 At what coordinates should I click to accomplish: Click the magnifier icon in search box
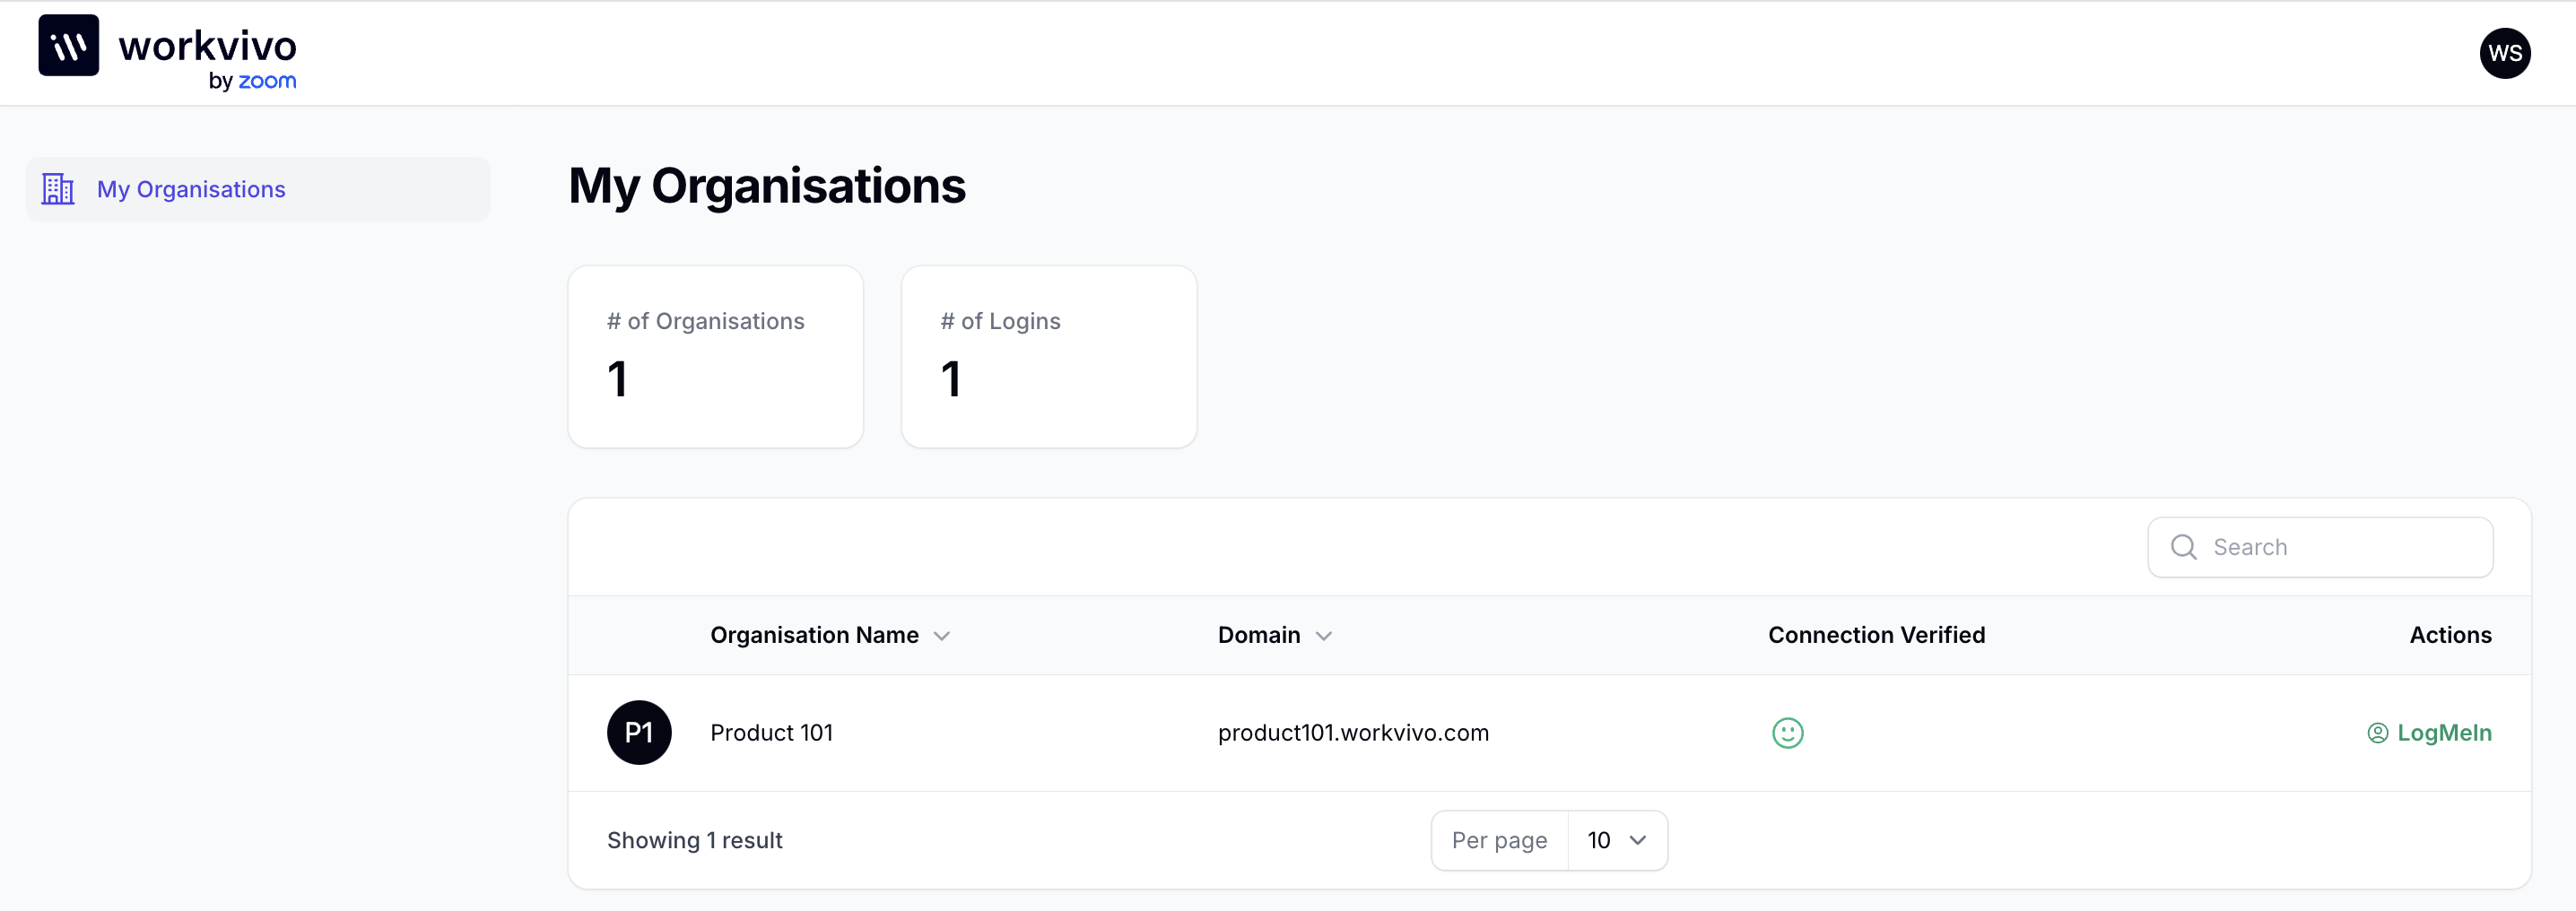click(2183, 547)
